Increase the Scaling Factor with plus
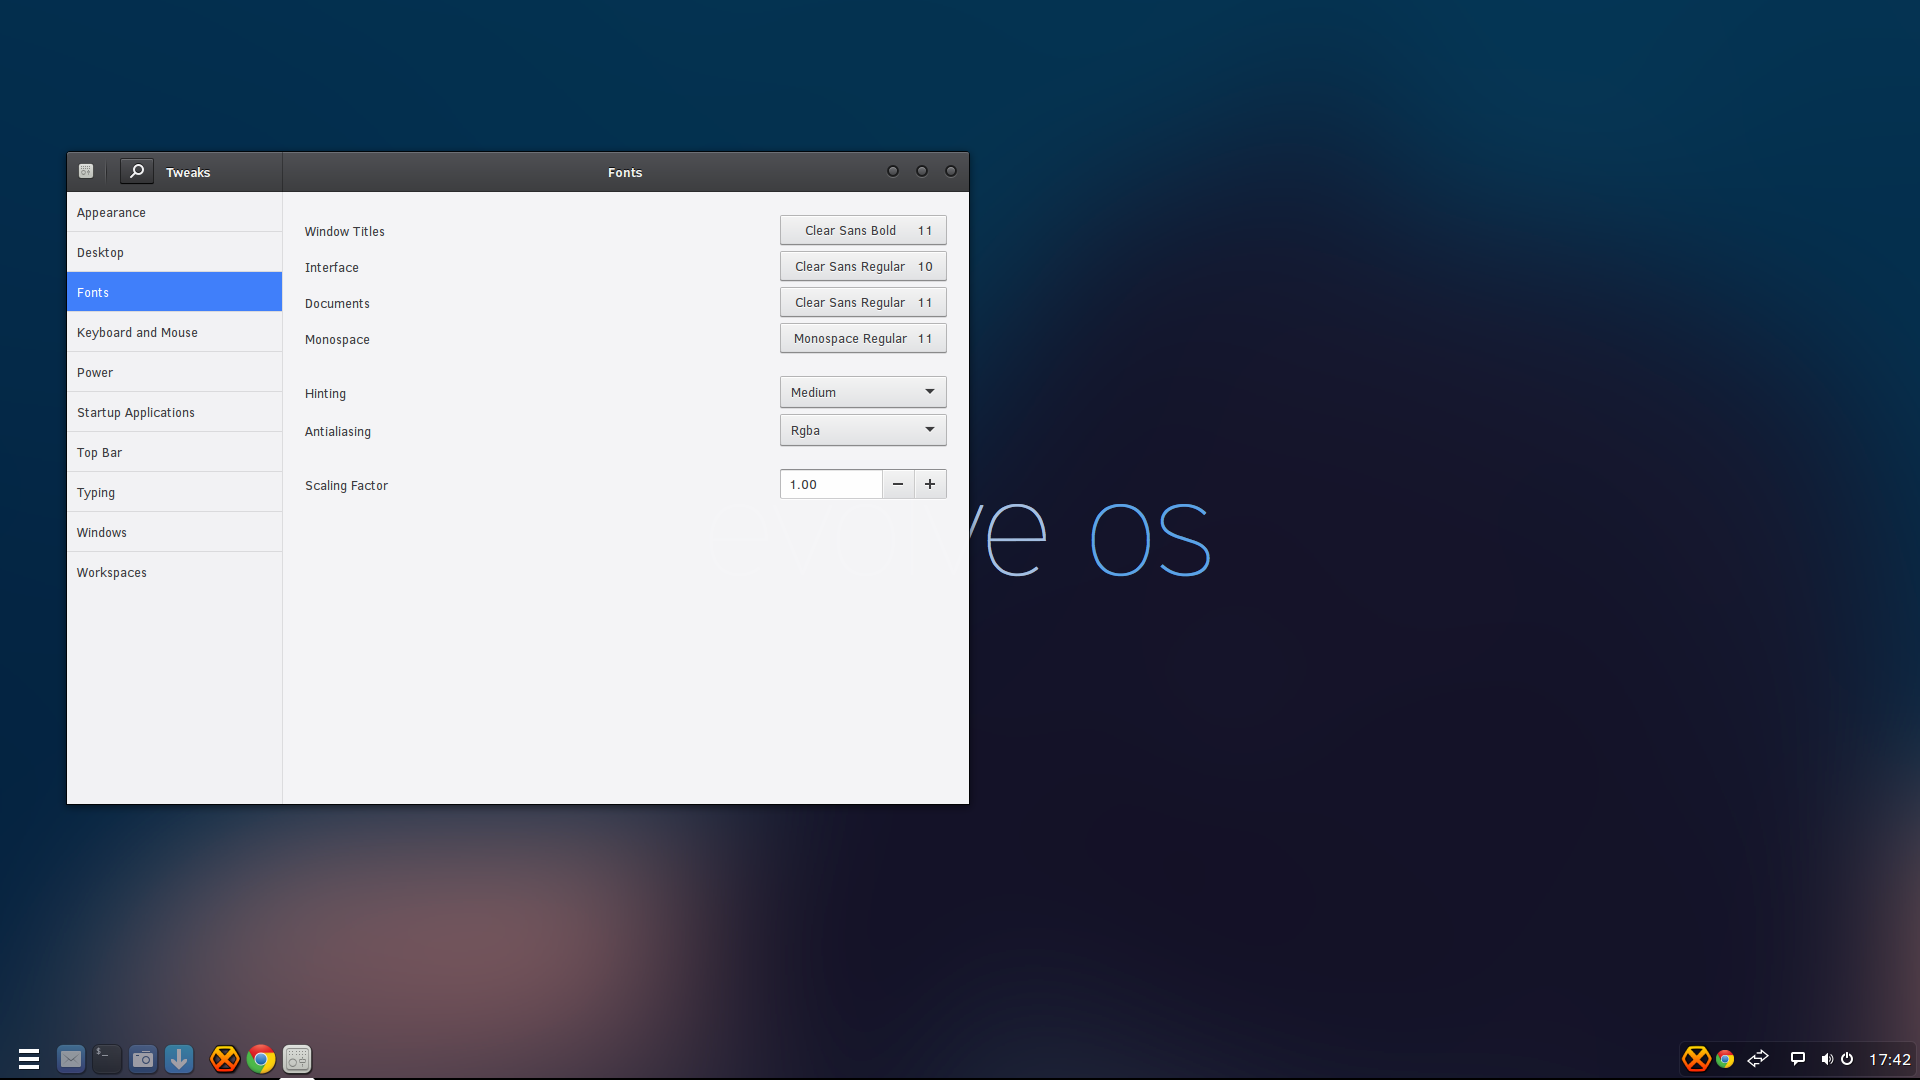1920x1080 pixels. tap(930, 484)
